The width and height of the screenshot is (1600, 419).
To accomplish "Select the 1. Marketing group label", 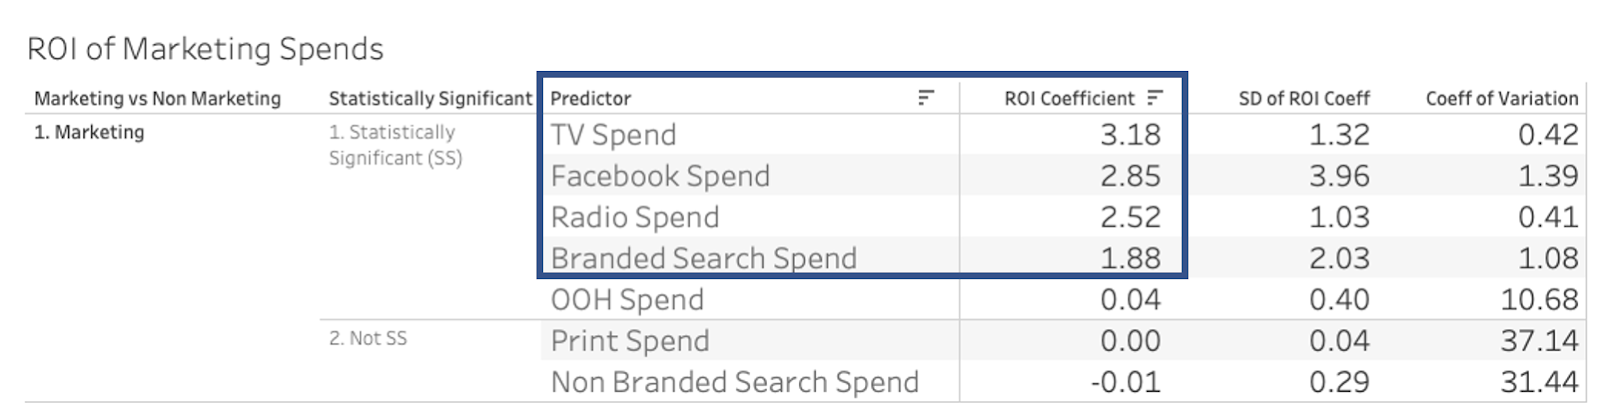I will [x=89, y=132].
